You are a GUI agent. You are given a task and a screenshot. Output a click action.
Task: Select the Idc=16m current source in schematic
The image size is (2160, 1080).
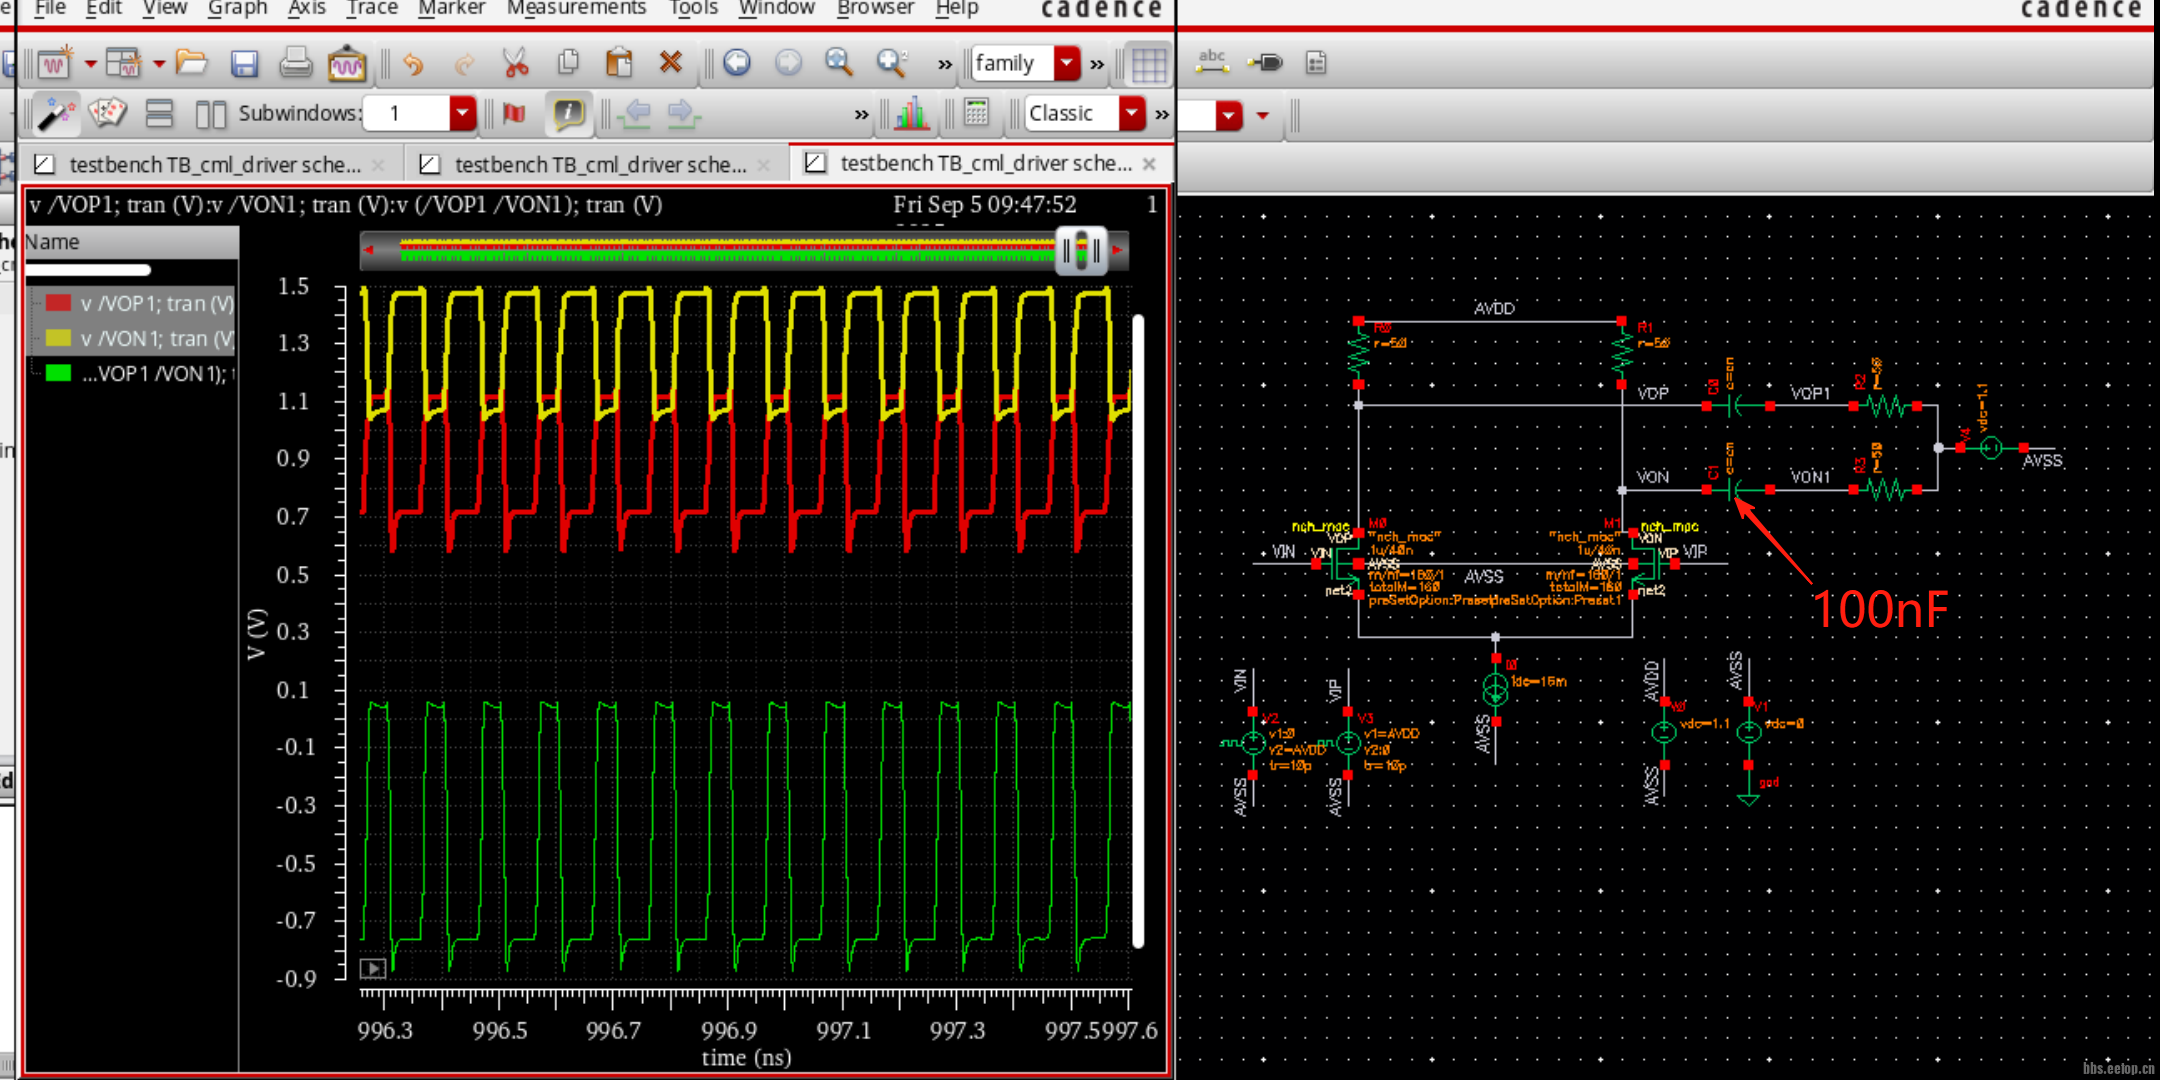tap(1496, 688)
